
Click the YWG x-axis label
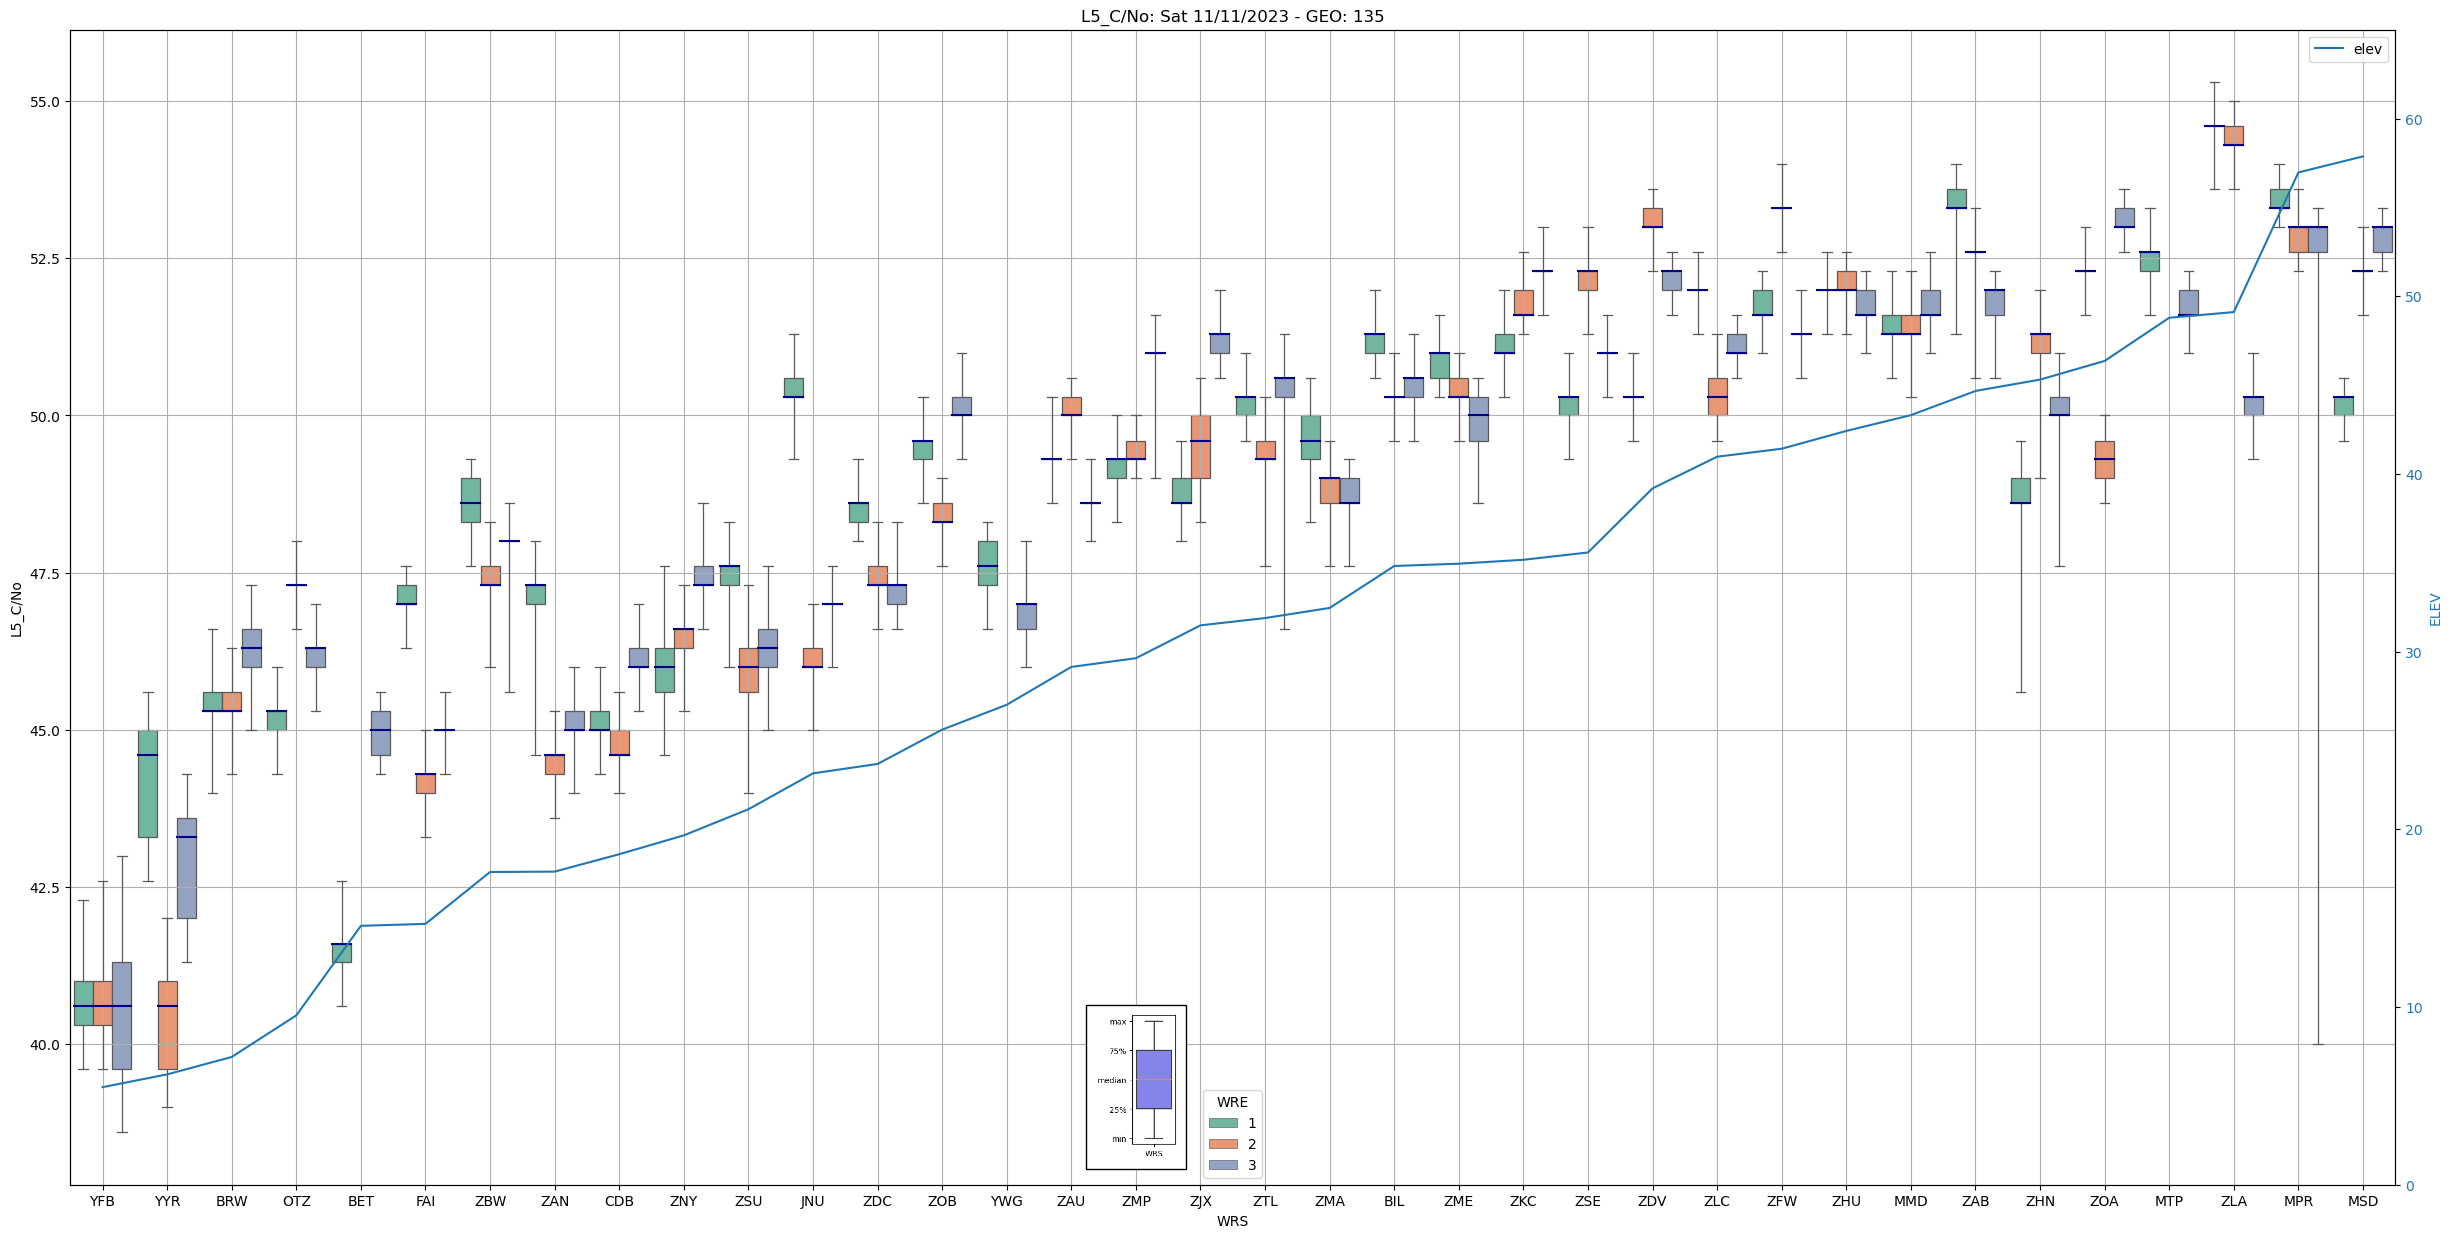1007,1201
